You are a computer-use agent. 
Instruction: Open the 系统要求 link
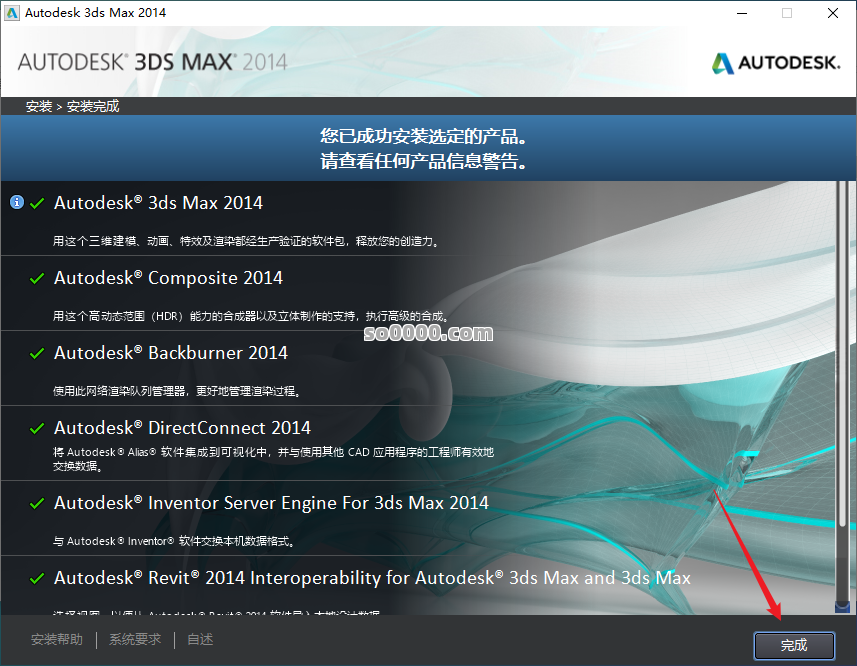pyautogui.click(x=135, y=640)
